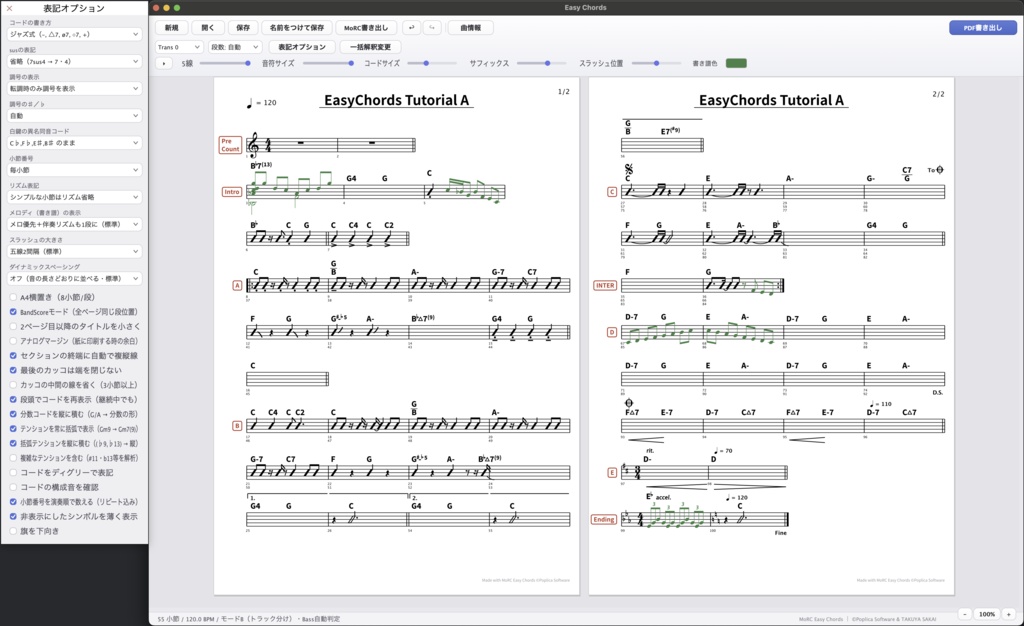Toggle セクションの終端に自動で複縦線 checkbox
Image resolution: width=1024 pixels, height=626 pixels.
(13, 356)
